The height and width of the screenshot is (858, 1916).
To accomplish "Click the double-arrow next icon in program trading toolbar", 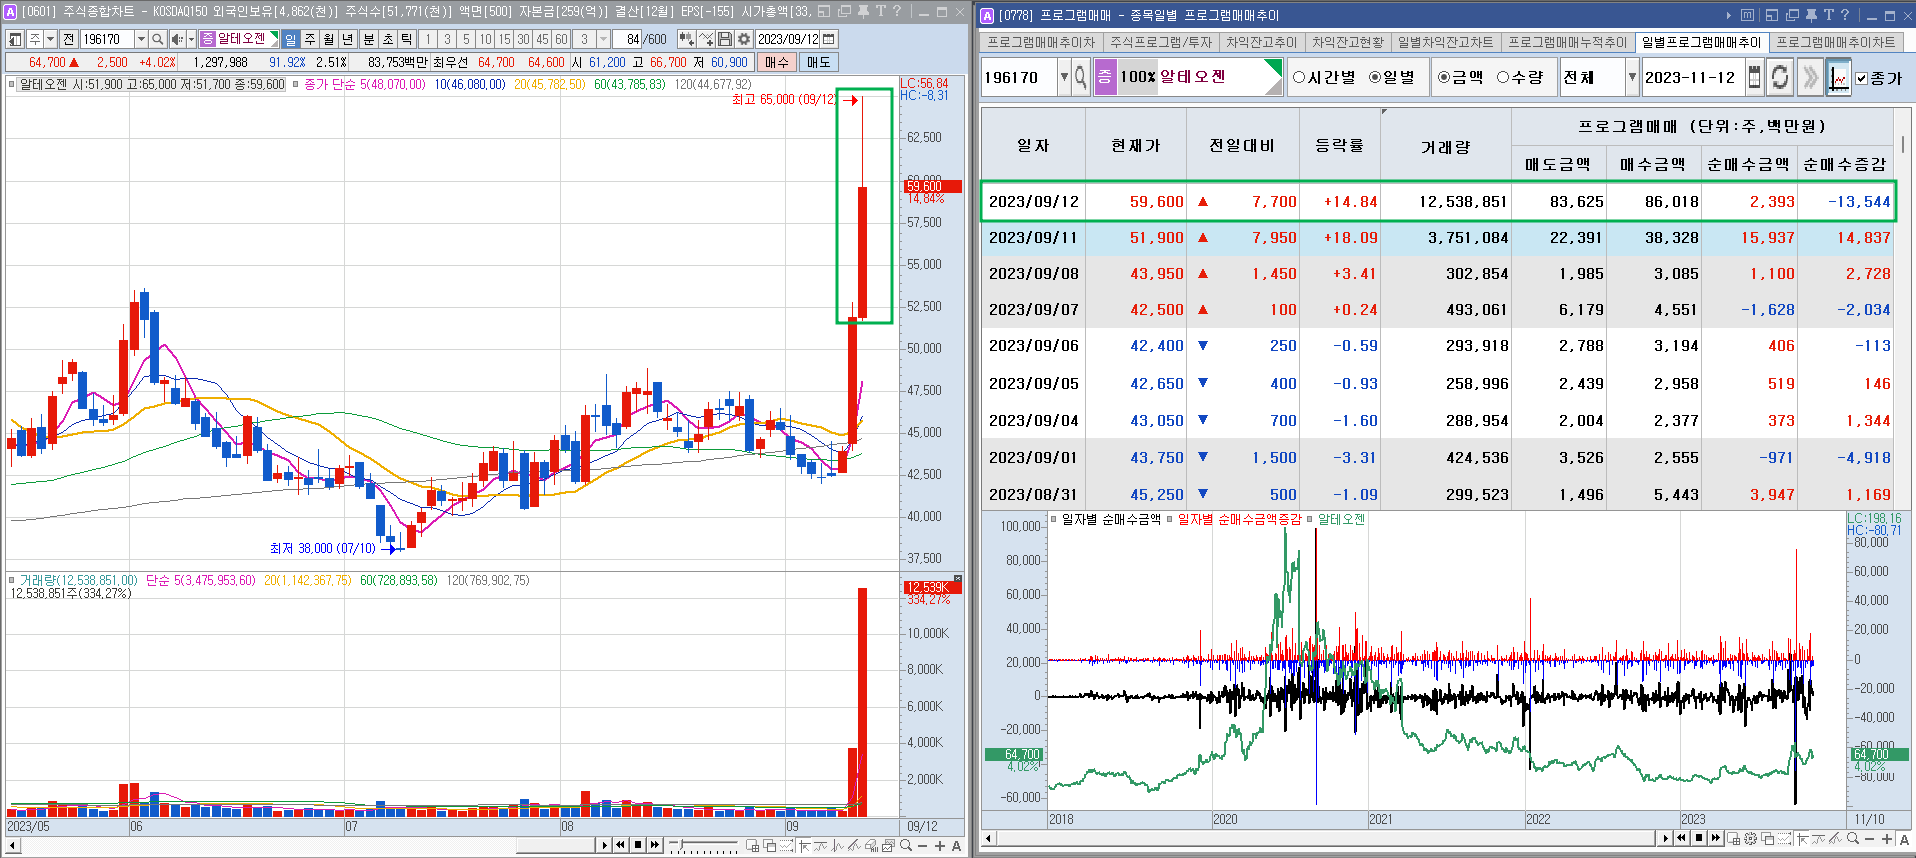I will [1809, 77].
